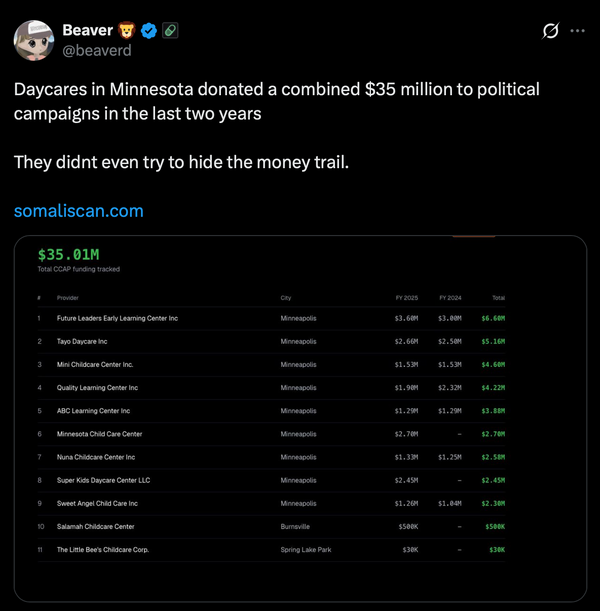Click the FY 2025 column header

[408, 298]
